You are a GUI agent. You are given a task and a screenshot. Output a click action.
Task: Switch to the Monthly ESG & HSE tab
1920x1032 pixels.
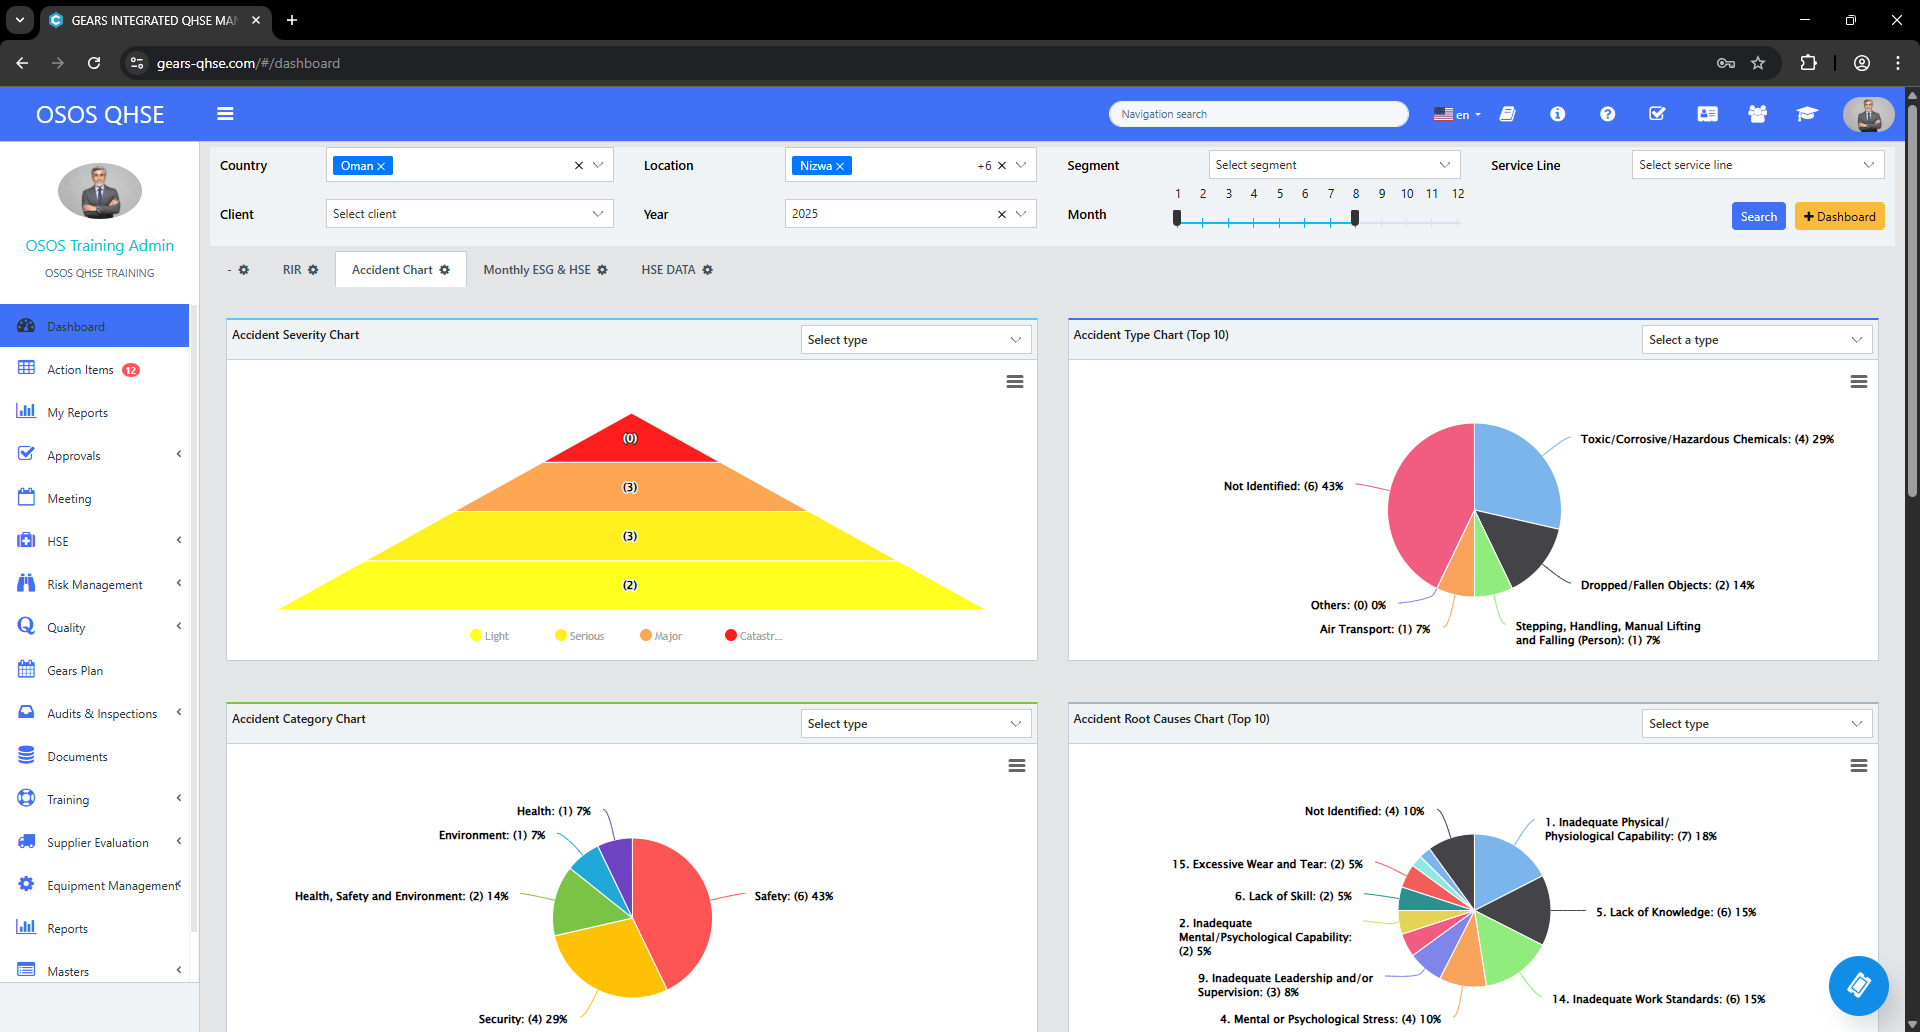click(x=536, y=269)
